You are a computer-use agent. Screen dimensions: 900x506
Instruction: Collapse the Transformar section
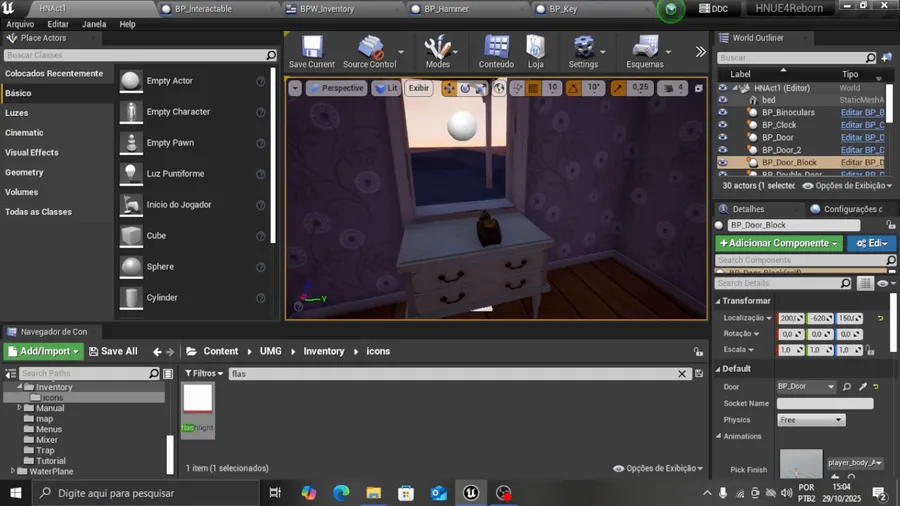(x=718, y=301)
